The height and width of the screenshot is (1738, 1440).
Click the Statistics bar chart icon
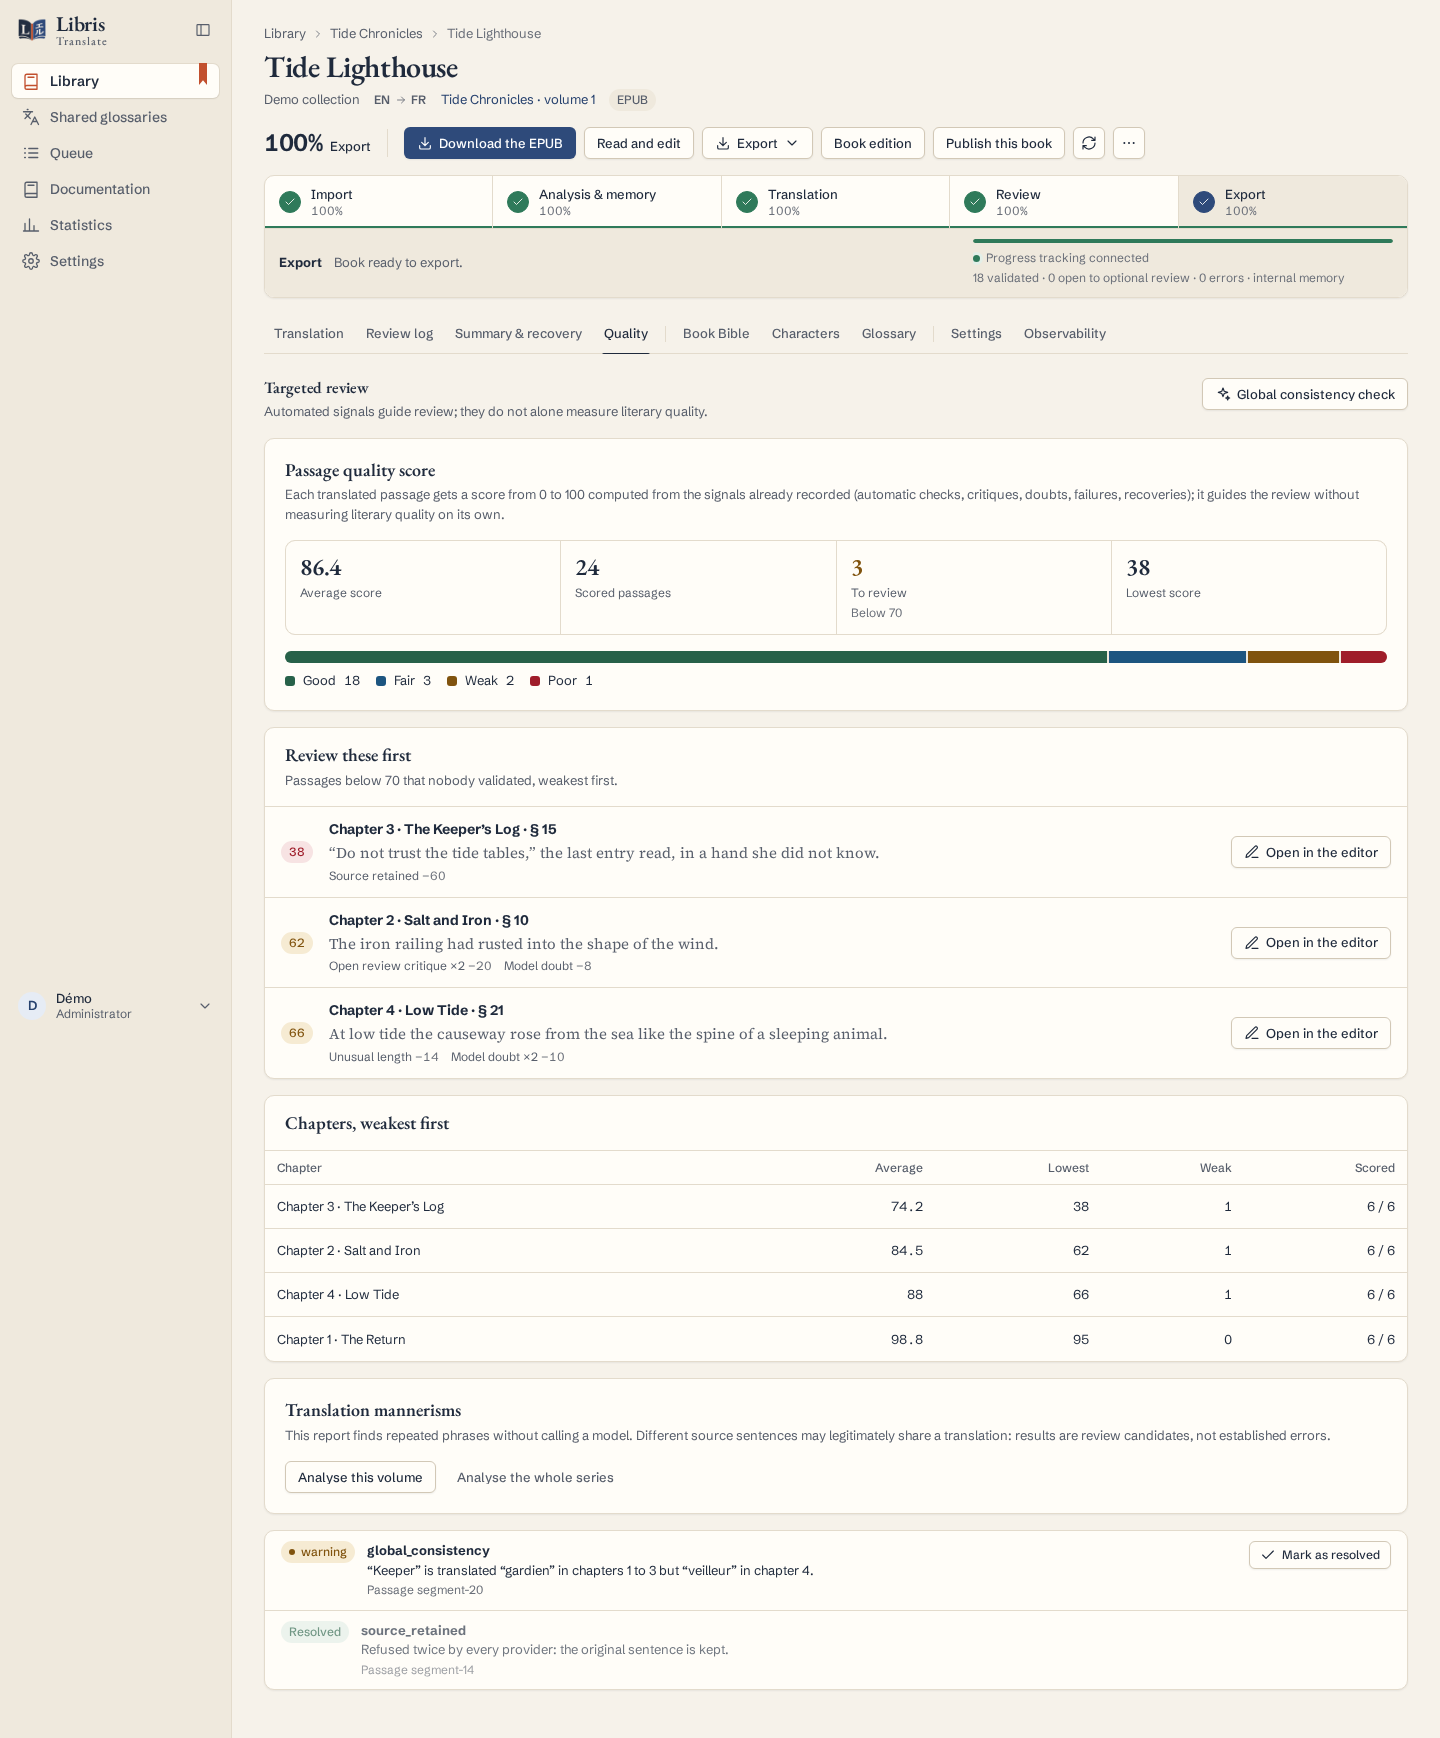(31, 225)
